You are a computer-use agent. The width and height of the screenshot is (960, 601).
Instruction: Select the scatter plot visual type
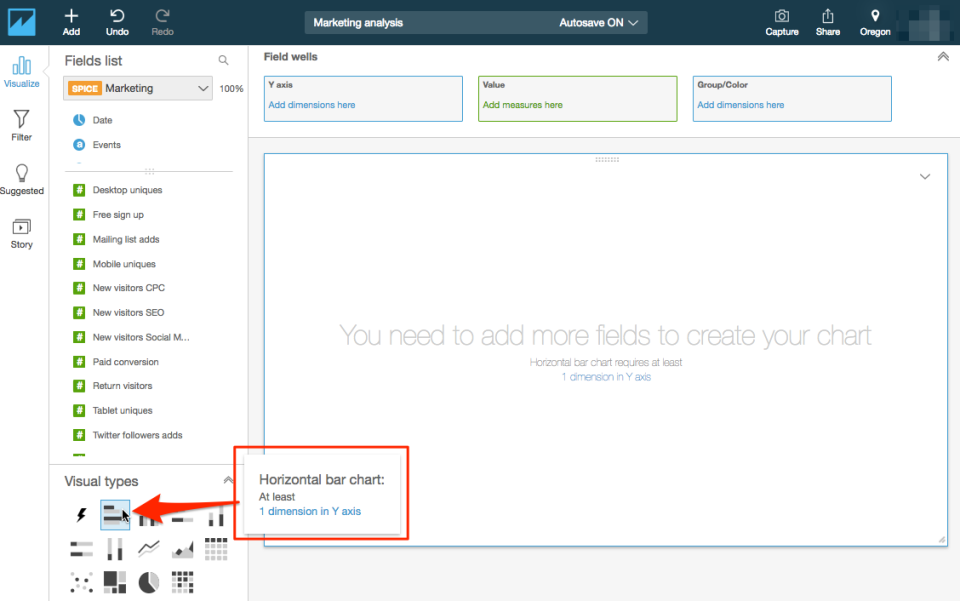pyautogui.click(x=81, y=582)
